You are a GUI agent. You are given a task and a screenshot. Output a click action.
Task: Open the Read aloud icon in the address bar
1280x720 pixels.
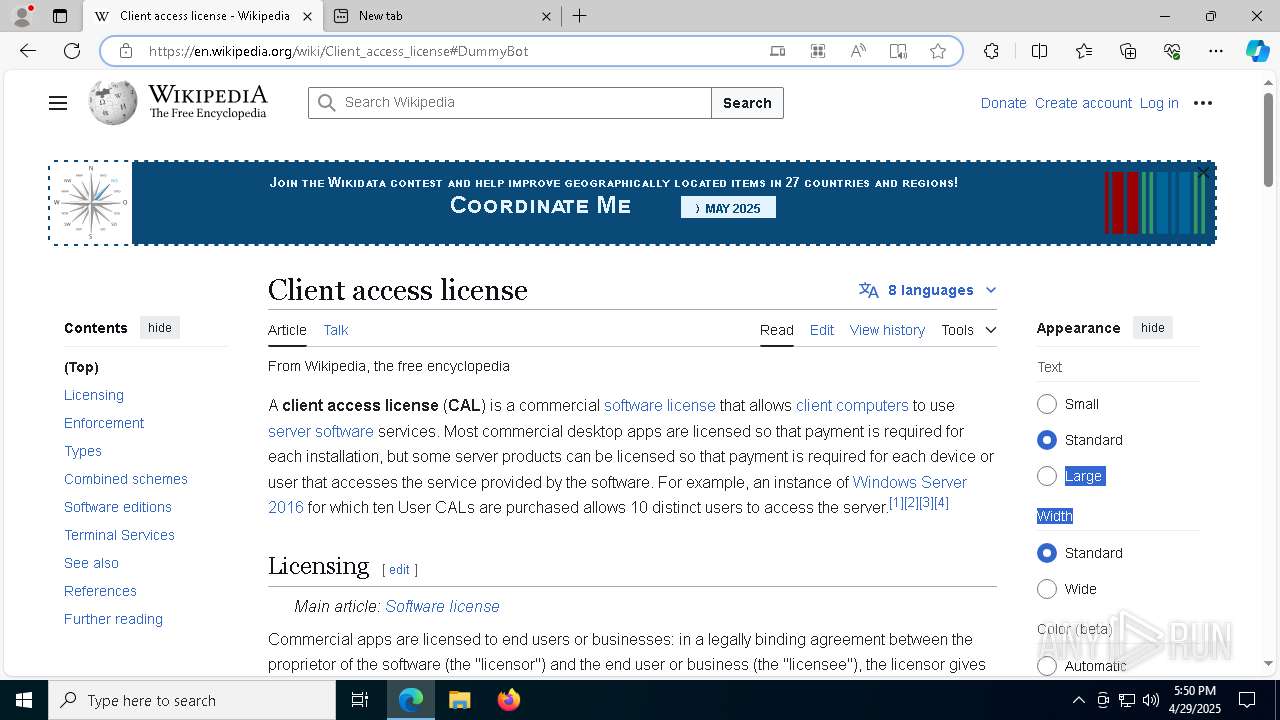pos(858,51)
